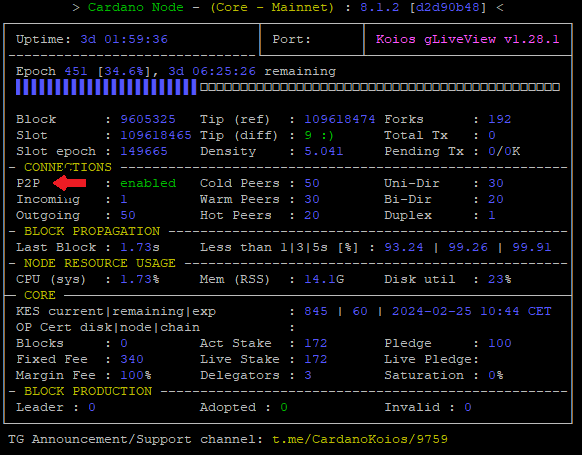Click the CORE section header
Screen dimensions: 582x455
click(40, 295)
